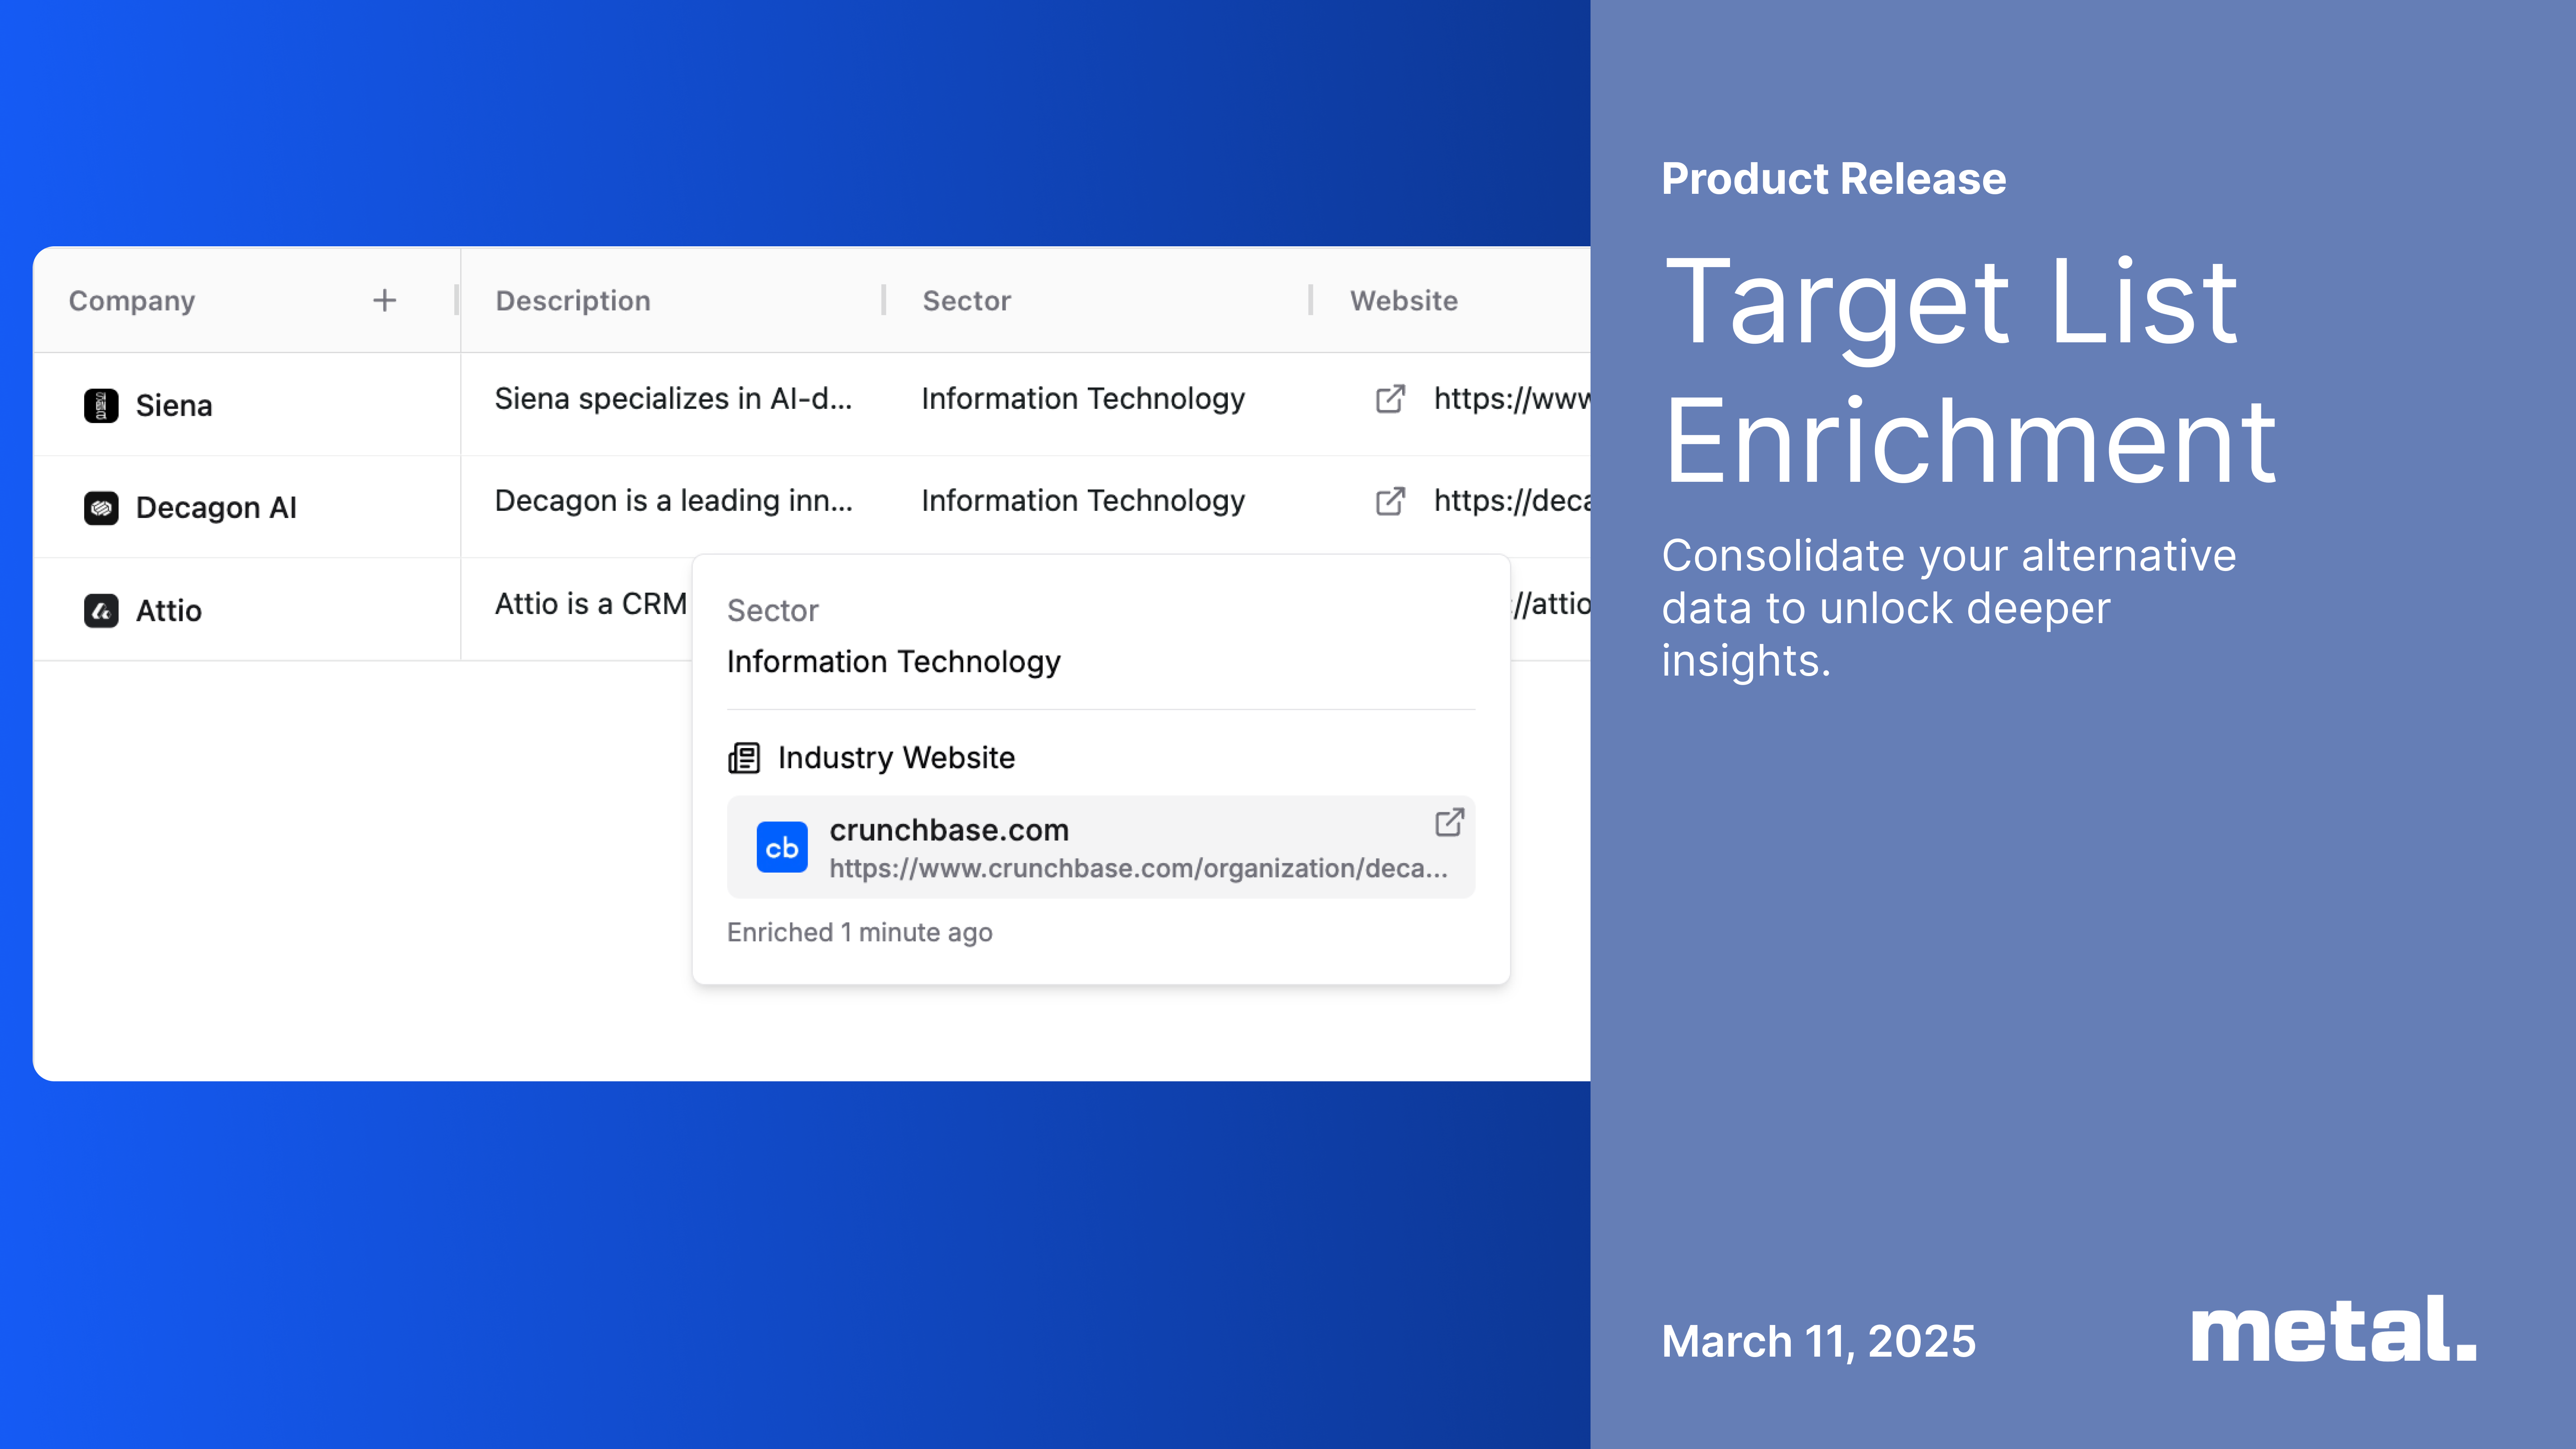Click Siena's Information Technology sector cell
Viewport: 2576px width, 1449px height.
(x=1083, y=399)
